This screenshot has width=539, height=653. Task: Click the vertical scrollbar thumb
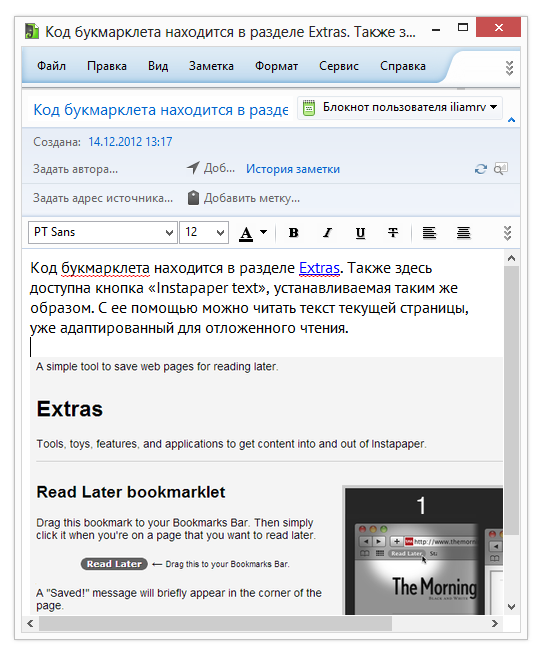[512, 401]
